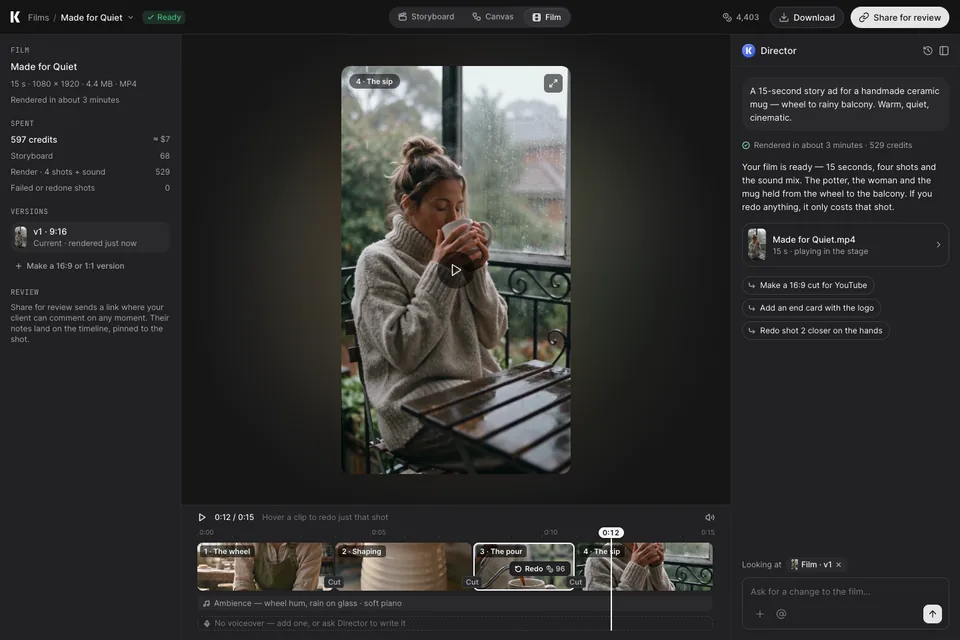Click the Cut transition between Shaping and The pour
The width and height of the screenshot is (960, 640).
[472, 582]
